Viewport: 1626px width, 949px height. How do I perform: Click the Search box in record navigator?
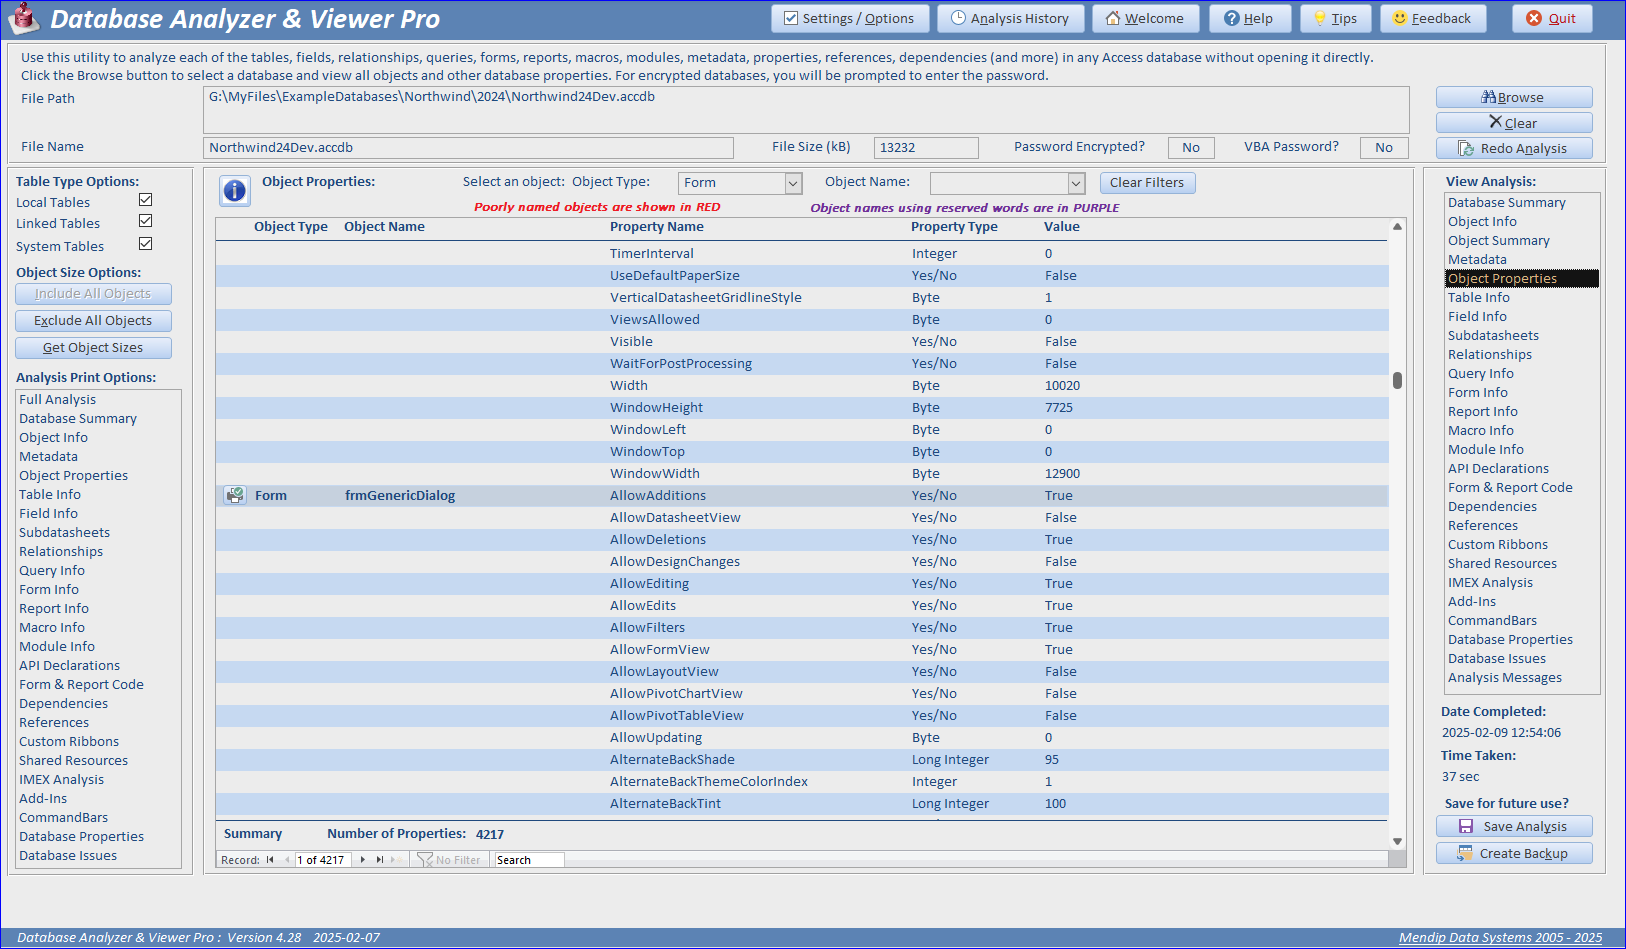click(x=529, y=860)
